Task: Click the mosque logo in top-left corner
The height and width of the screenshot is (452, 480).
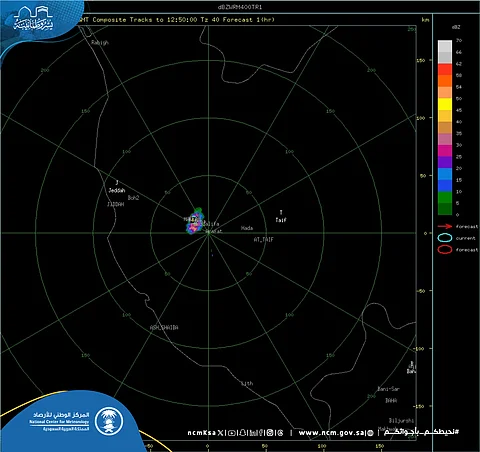Action: pos(33,18)
